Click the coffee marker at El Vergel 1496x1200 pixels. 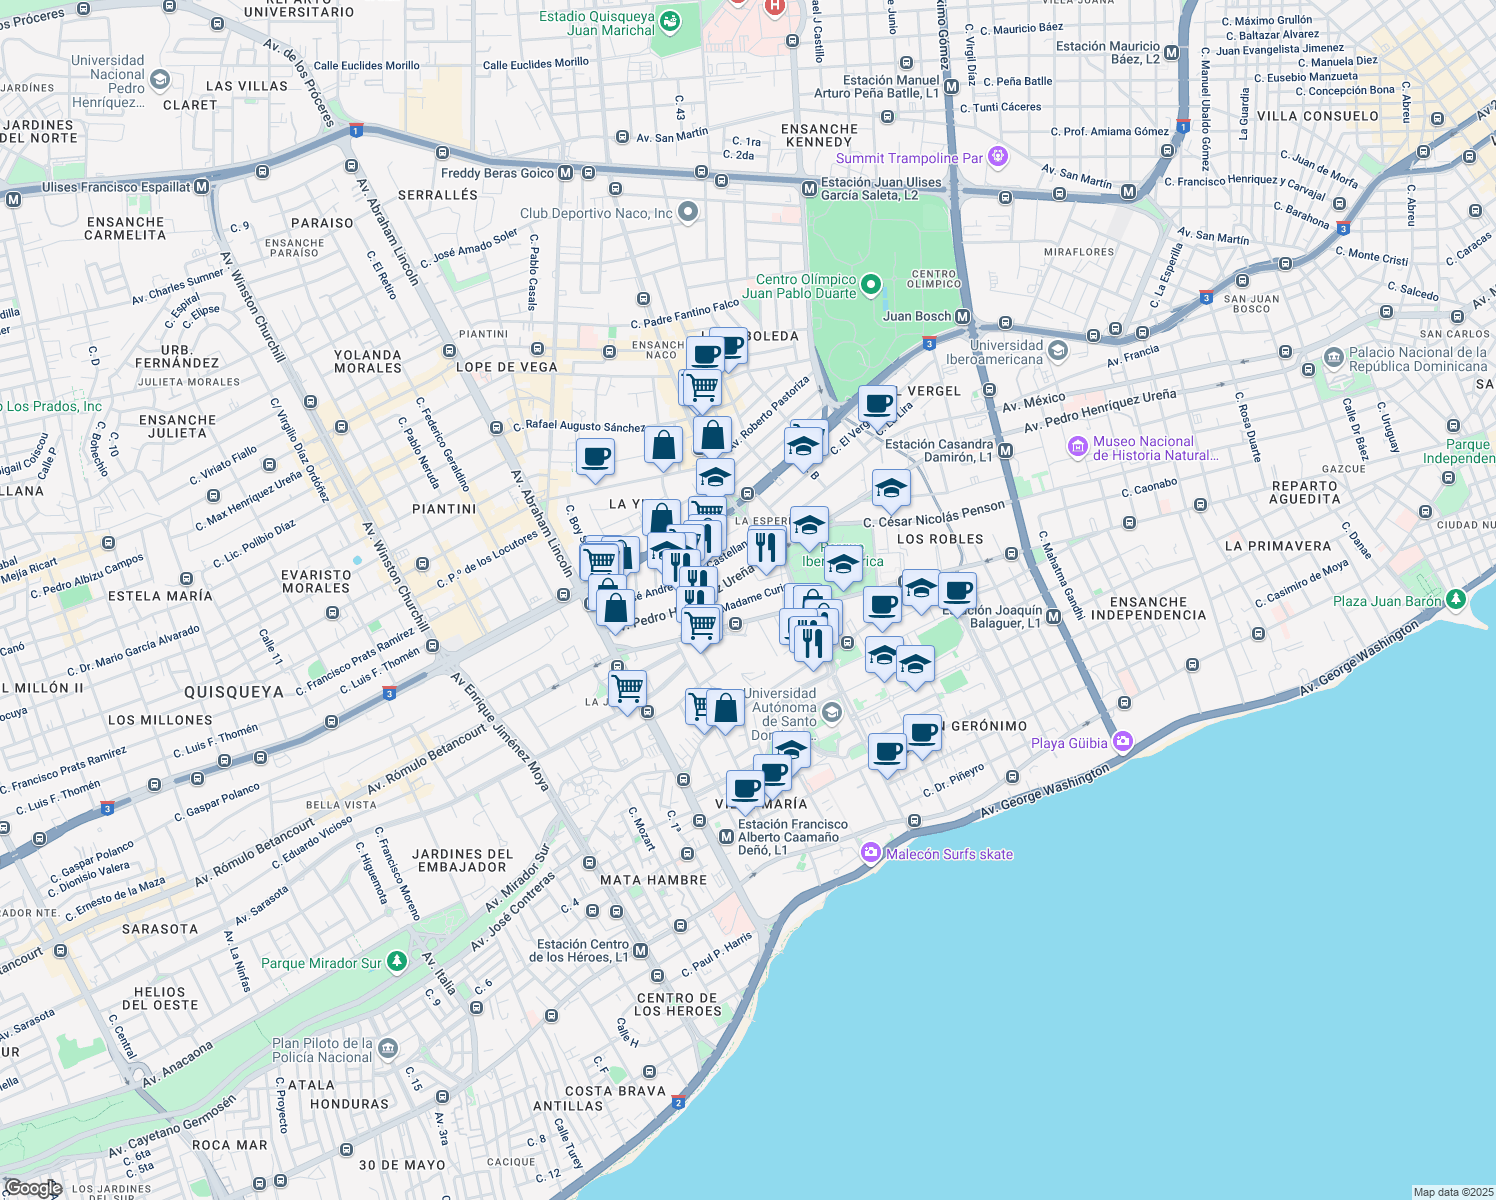(x=877, y=405)
